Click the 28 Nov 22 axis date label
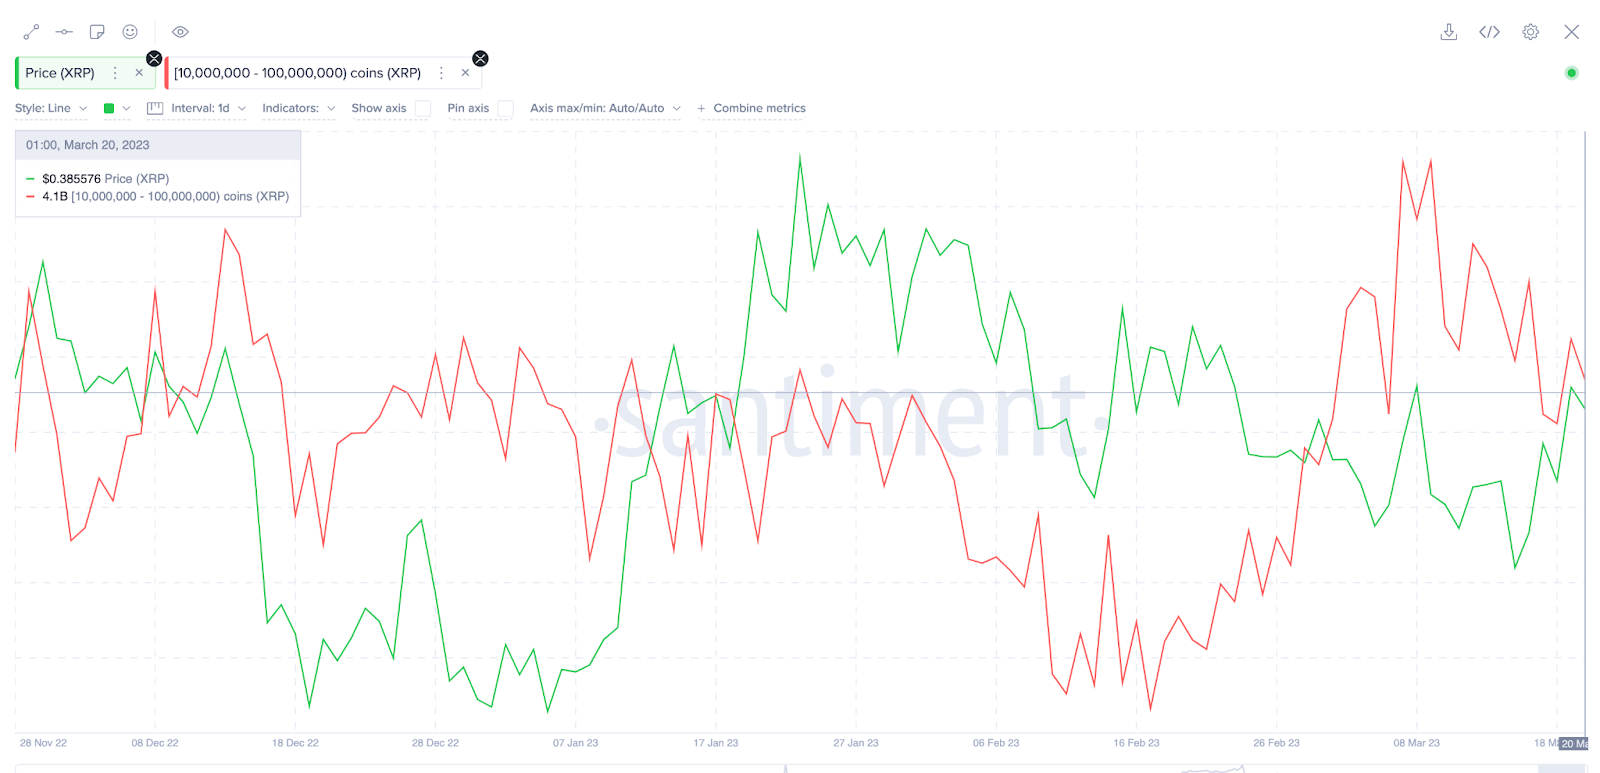The width and height of the screenshot is (1600, 773). point(43,743)
